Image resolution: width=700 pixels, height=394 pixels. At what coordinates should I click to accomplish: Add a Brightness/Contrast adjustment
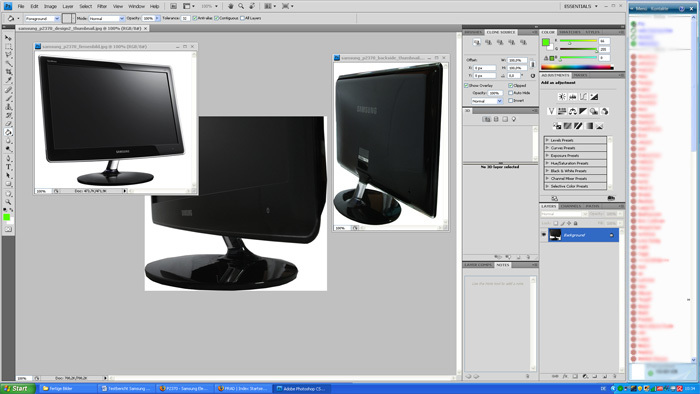tap(562, 96)
